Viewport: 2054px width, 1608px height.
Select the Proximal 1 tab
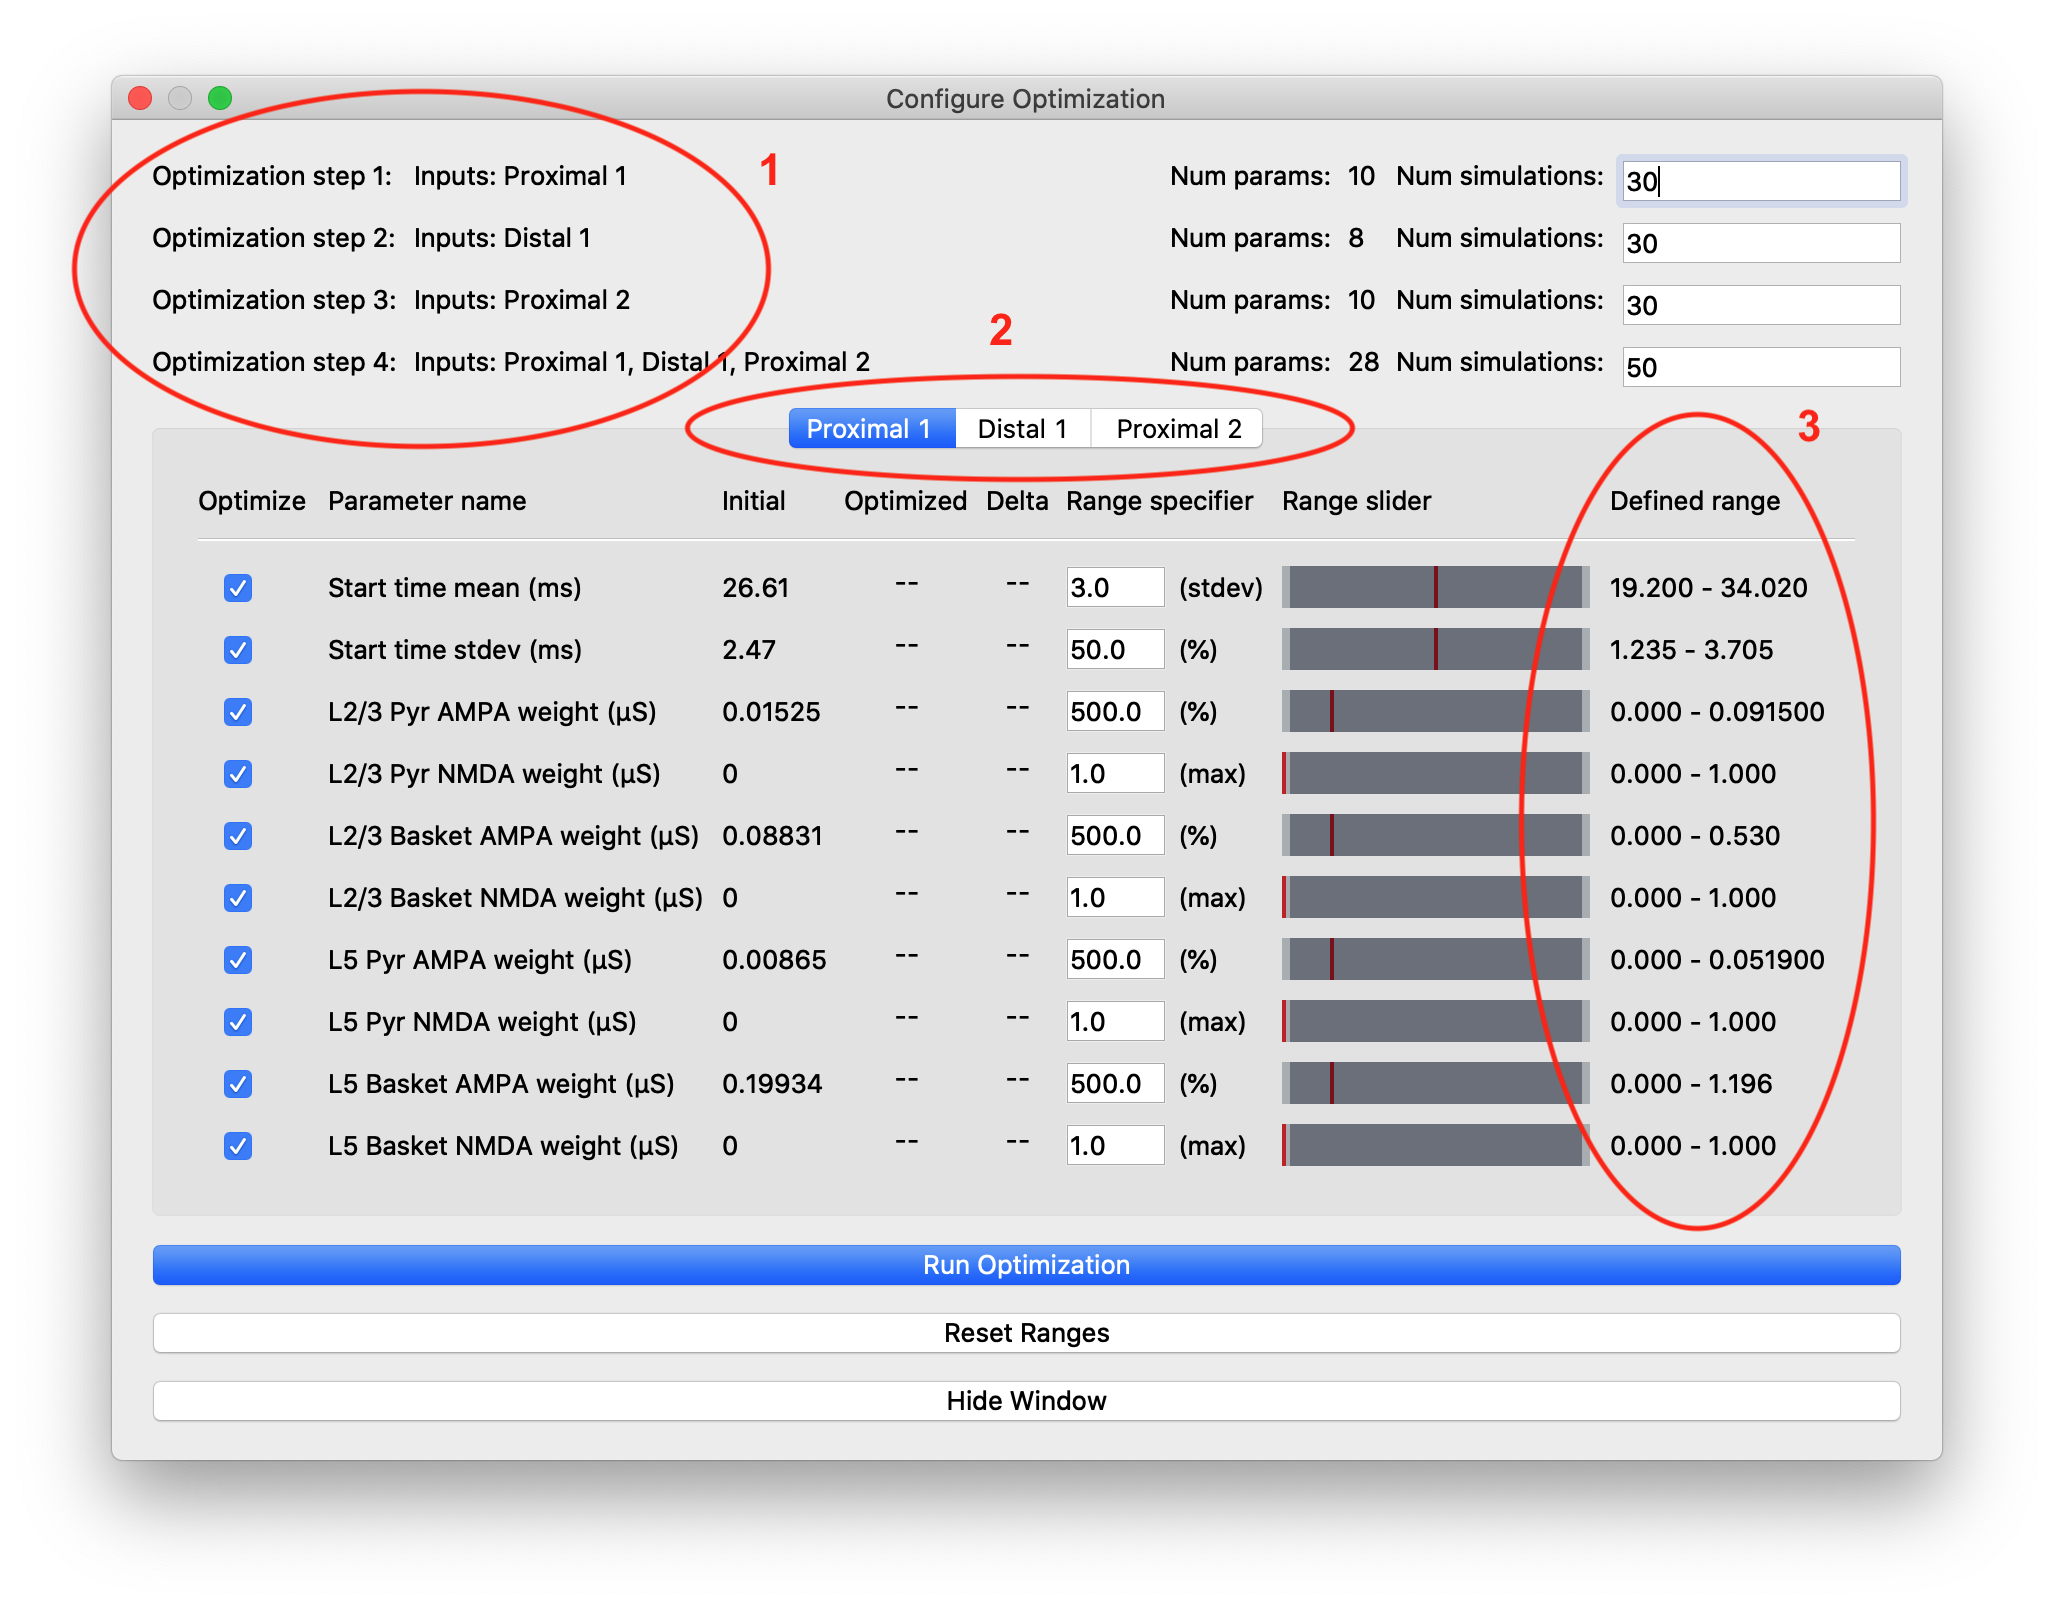(x=869, y=429)
